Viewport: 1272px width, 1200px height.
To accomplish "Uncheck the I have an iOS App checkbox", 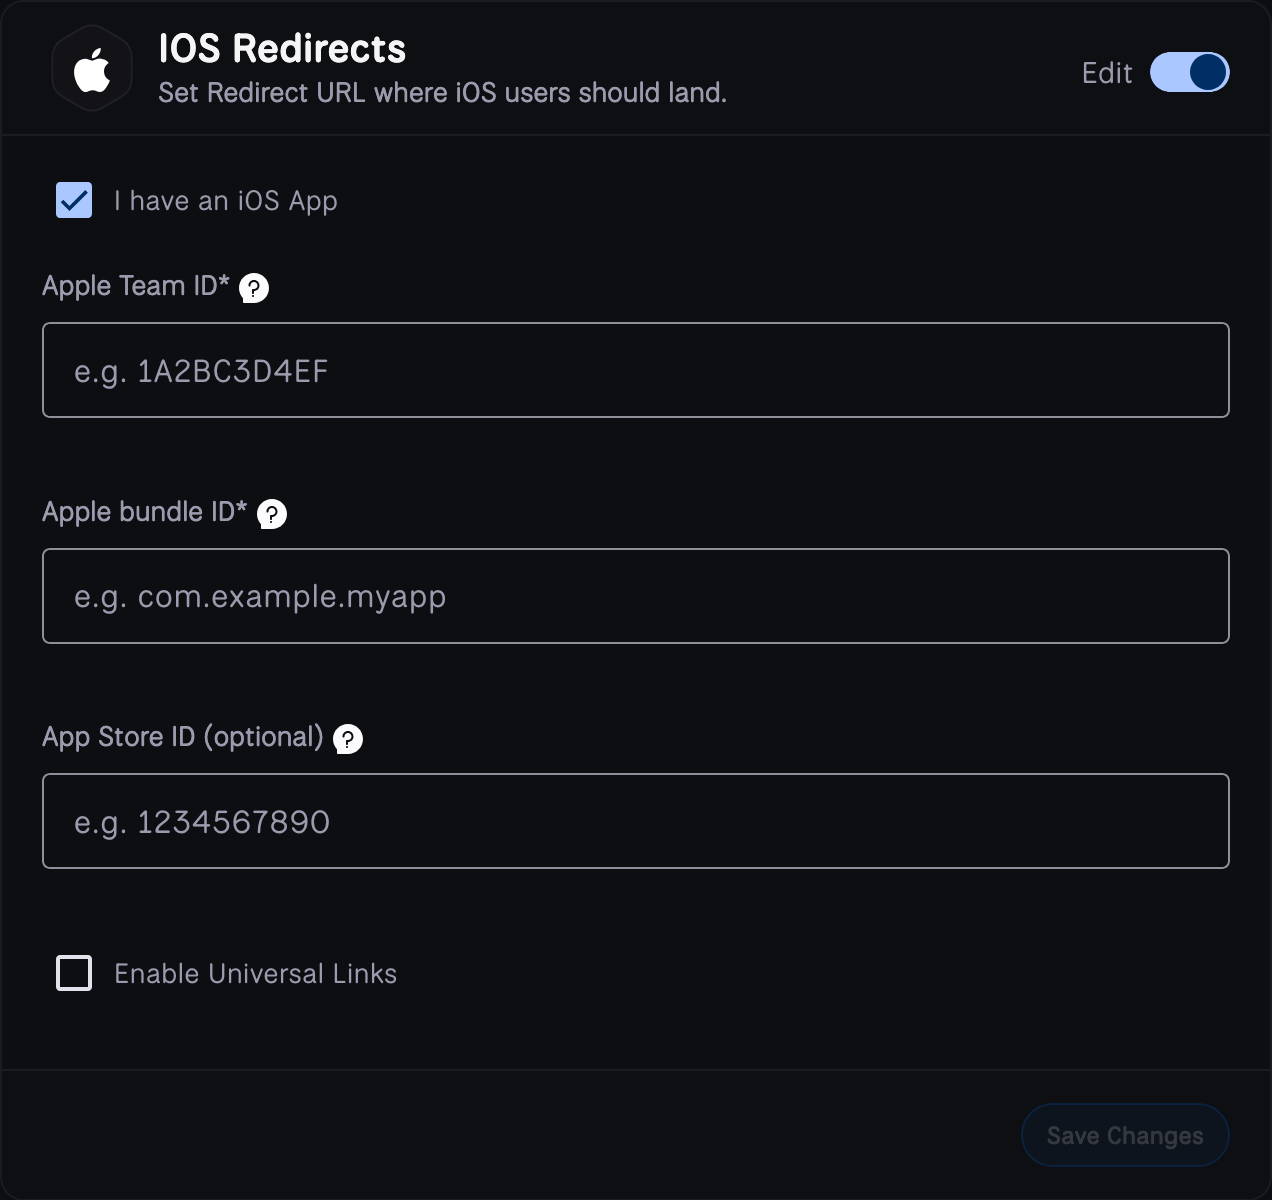I will pyautogui.click(x=73, y=200).
